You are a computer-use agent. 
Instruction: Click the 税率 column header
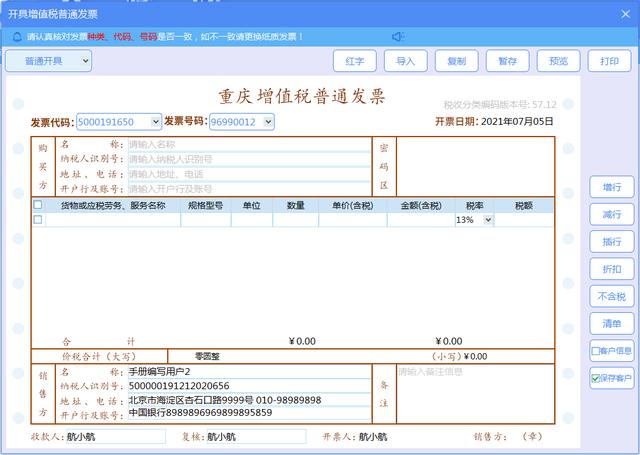pyautogui.click(x=474, y=206)
